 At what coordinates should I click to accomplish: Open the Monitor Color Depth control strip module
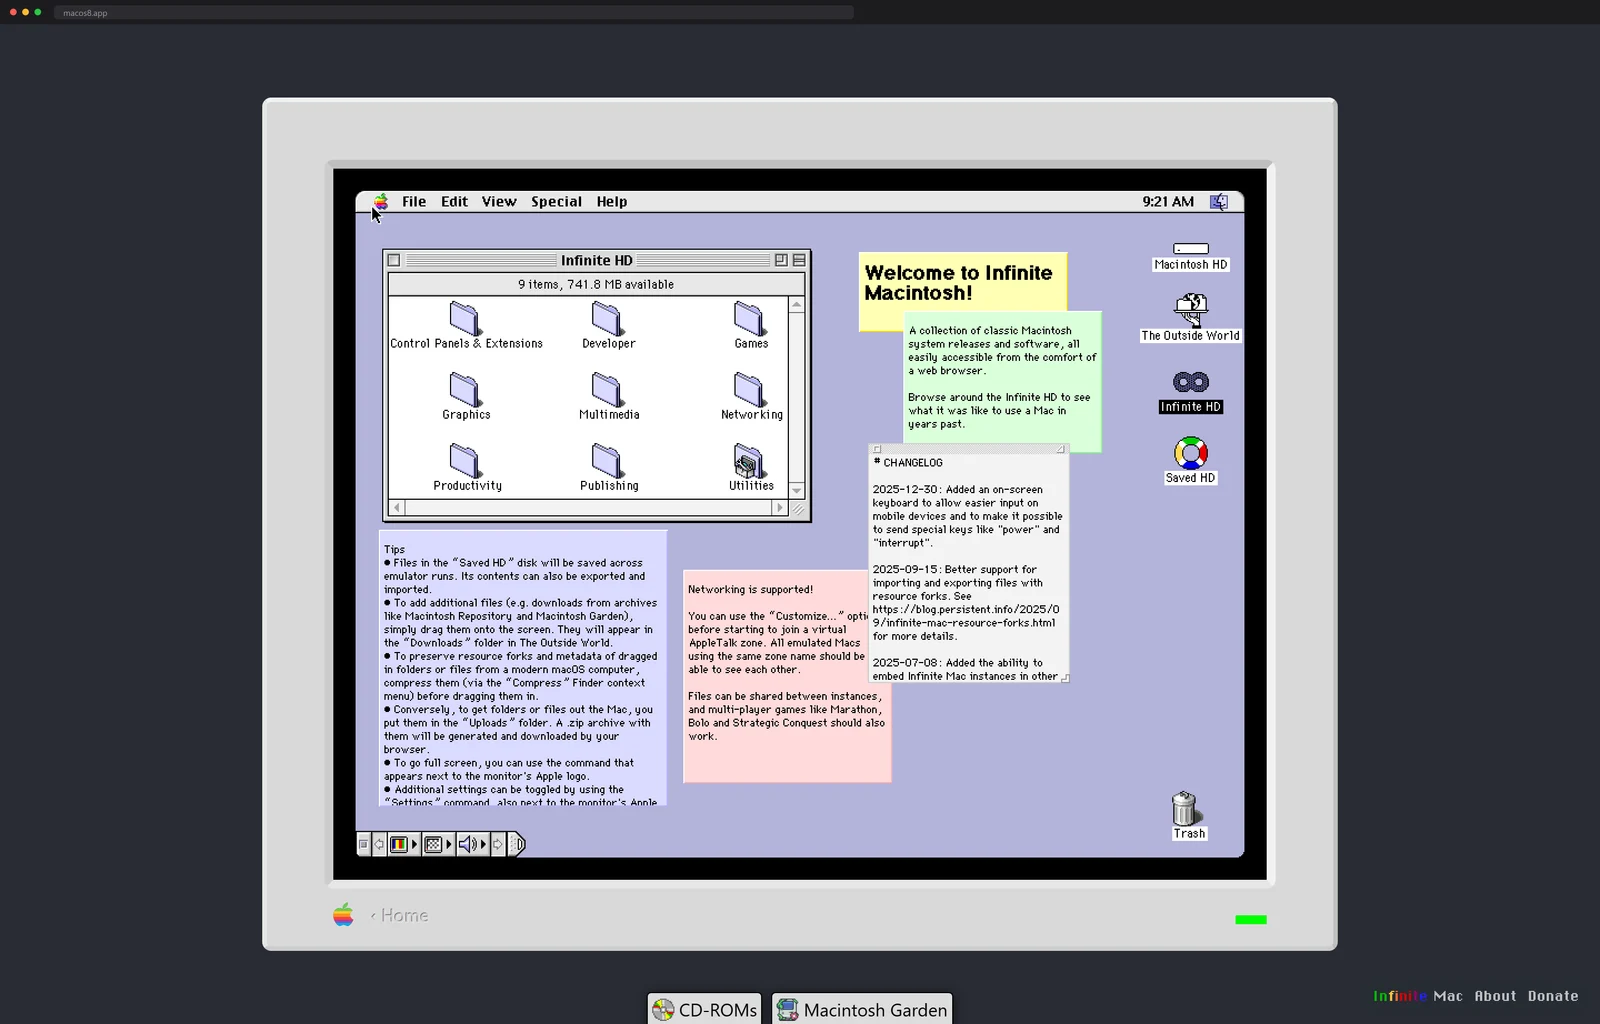point(403,845)
